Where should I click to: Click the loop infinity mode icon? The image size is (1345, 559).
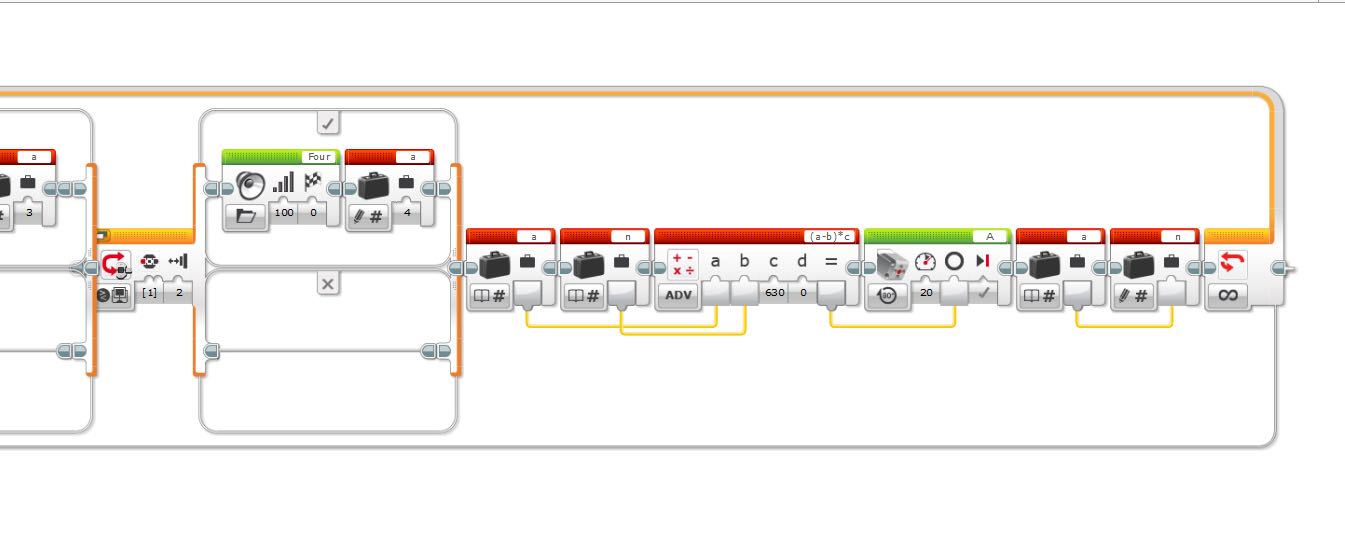tap(1228, 295)
